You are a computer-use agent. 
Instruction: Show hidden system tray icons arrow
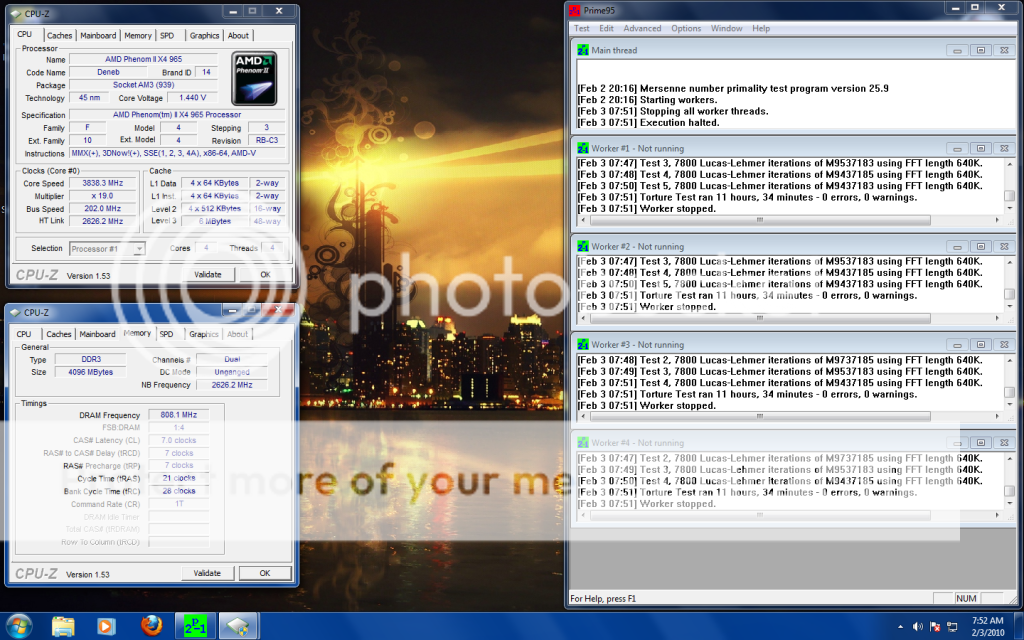pos(899,626)
